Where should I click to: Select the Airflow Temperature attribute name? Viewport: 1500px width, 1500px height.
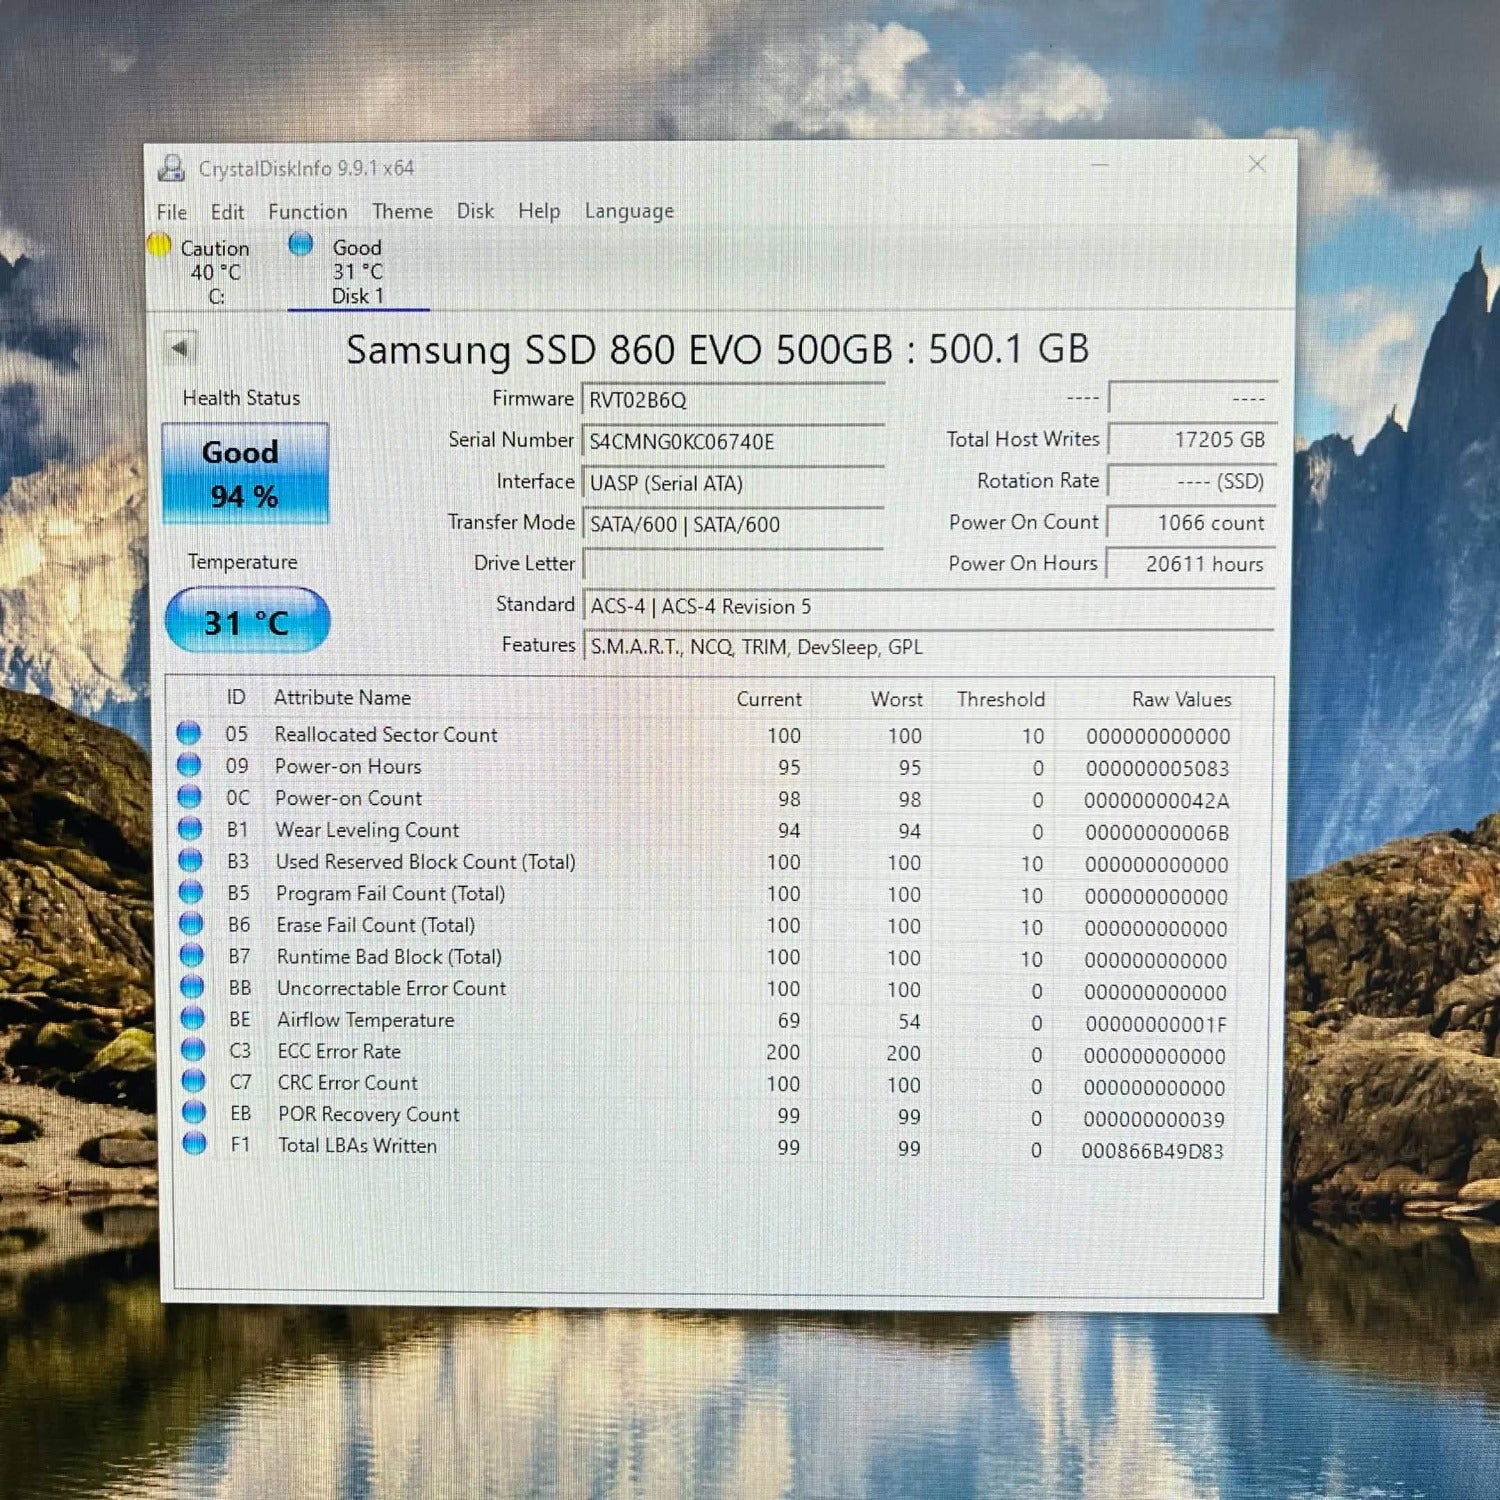365,1020
